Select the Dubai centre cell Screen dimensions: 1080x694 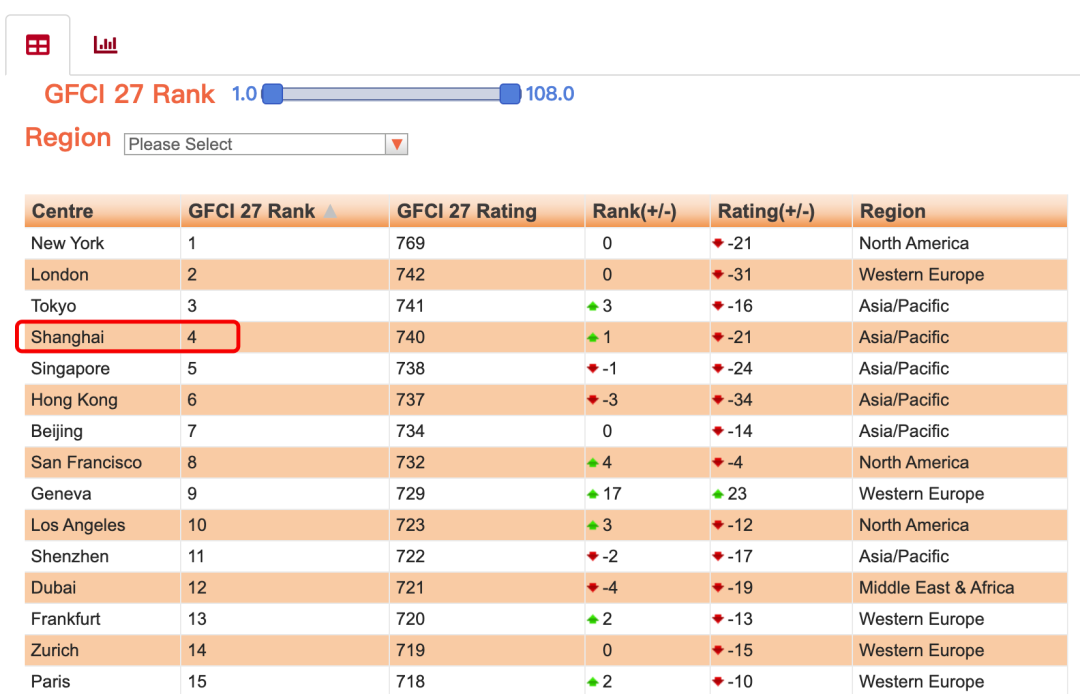point(103,588)
